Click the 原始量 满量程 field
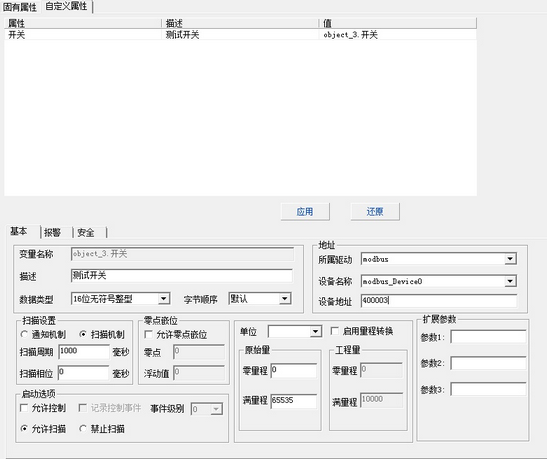This screenshot has height=459, width=547. pyautogui.click(x=294, y=401)
